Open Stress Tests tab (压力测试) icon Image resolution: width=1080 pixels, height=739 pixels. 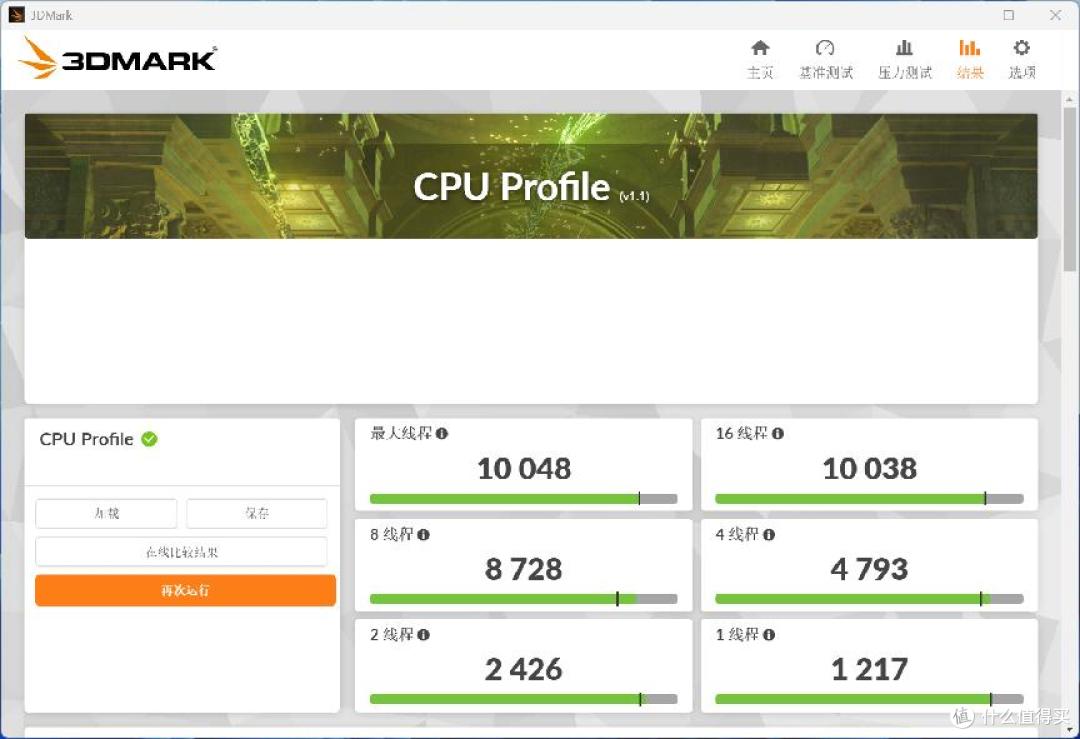pos(904,48)
